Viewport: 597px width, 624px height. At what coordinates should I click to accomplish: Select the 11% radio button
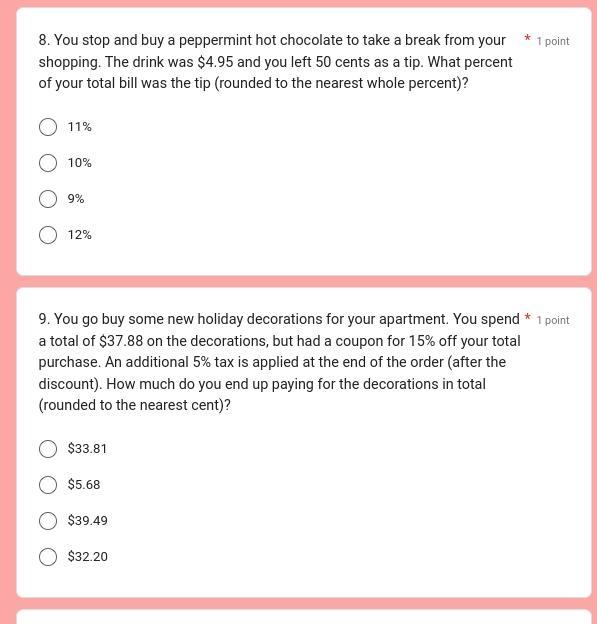tap(48, 127)
